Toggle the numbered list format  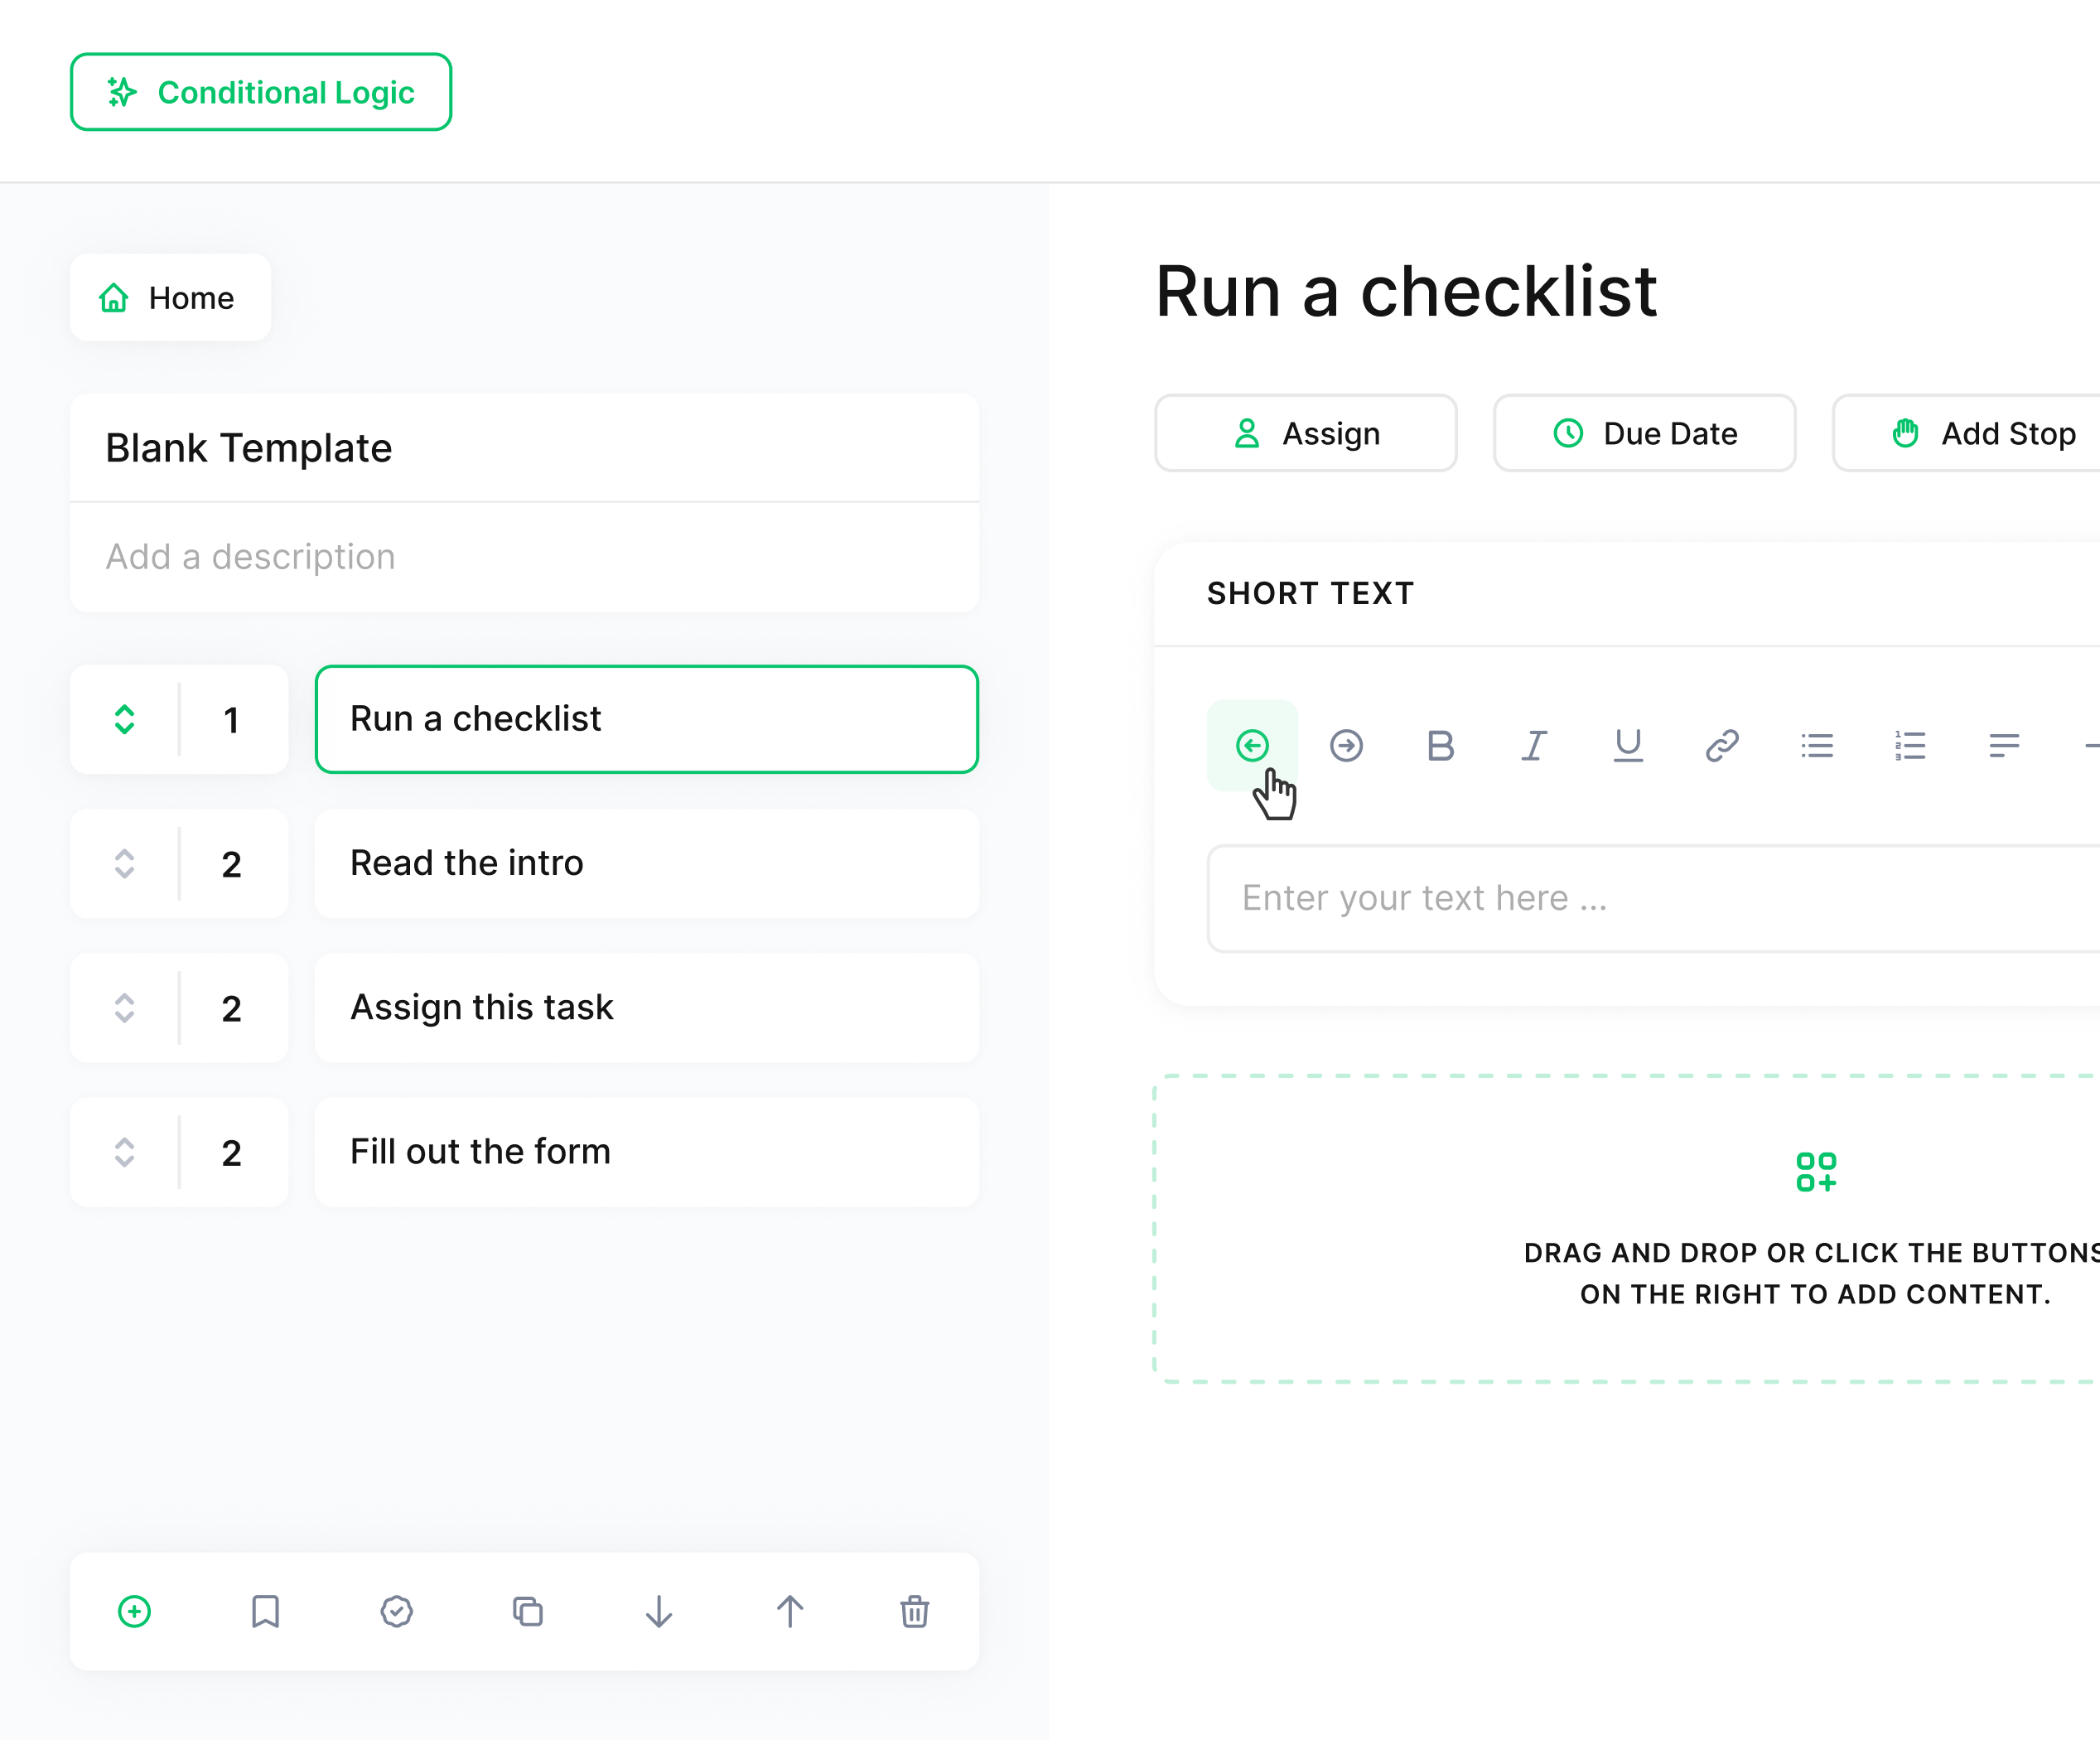1910,745
